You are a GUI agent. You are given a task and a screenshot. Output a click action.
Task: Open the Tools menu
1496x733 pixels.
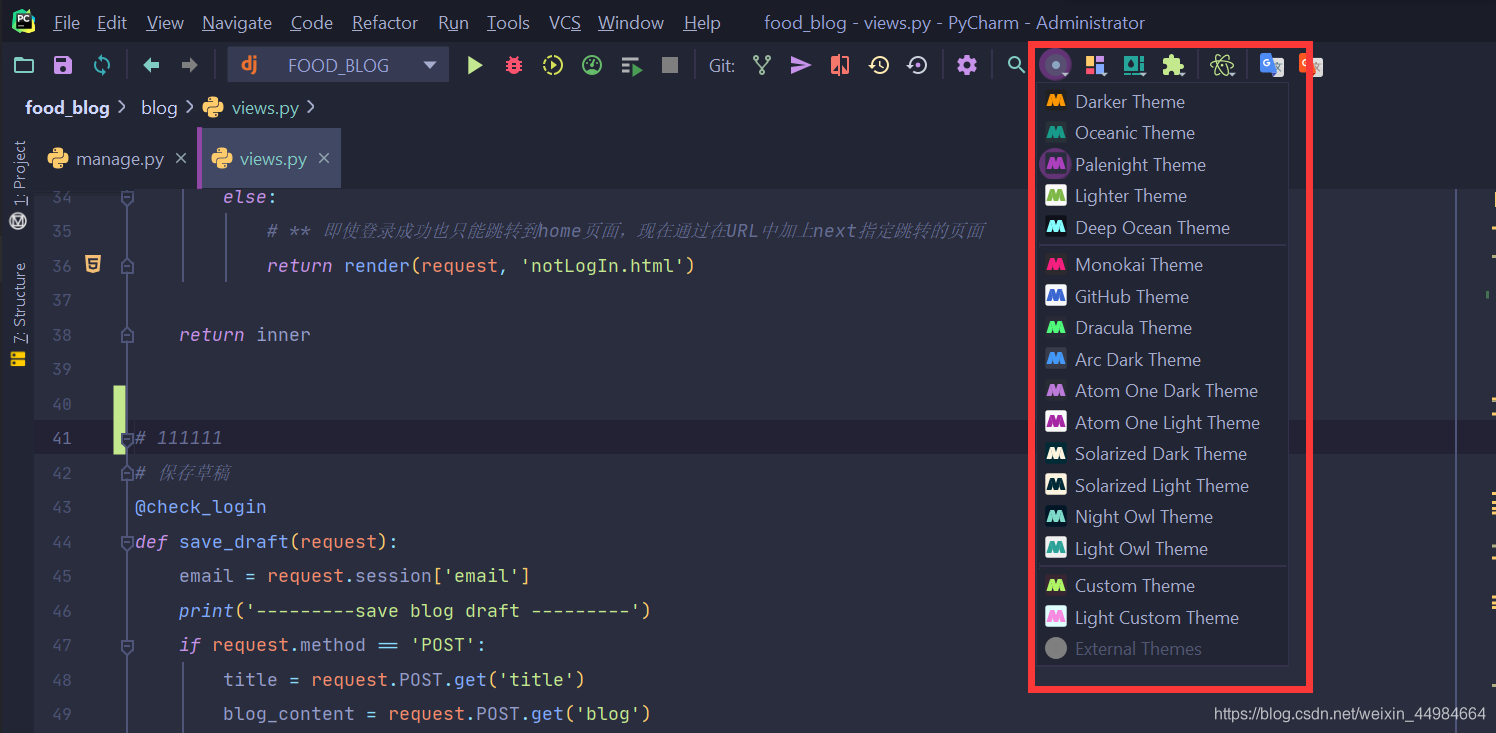508,23
